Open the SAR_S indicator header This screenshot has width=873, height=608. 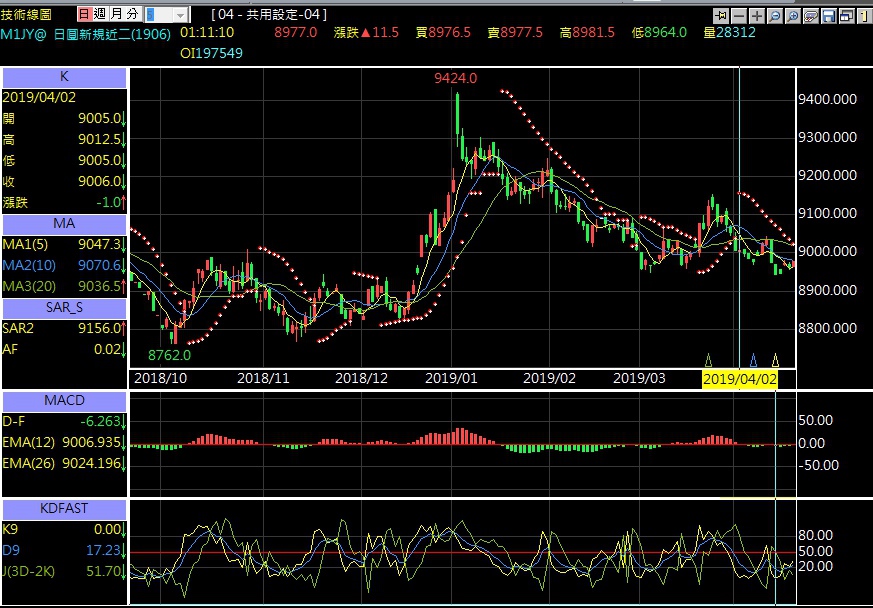64,307
